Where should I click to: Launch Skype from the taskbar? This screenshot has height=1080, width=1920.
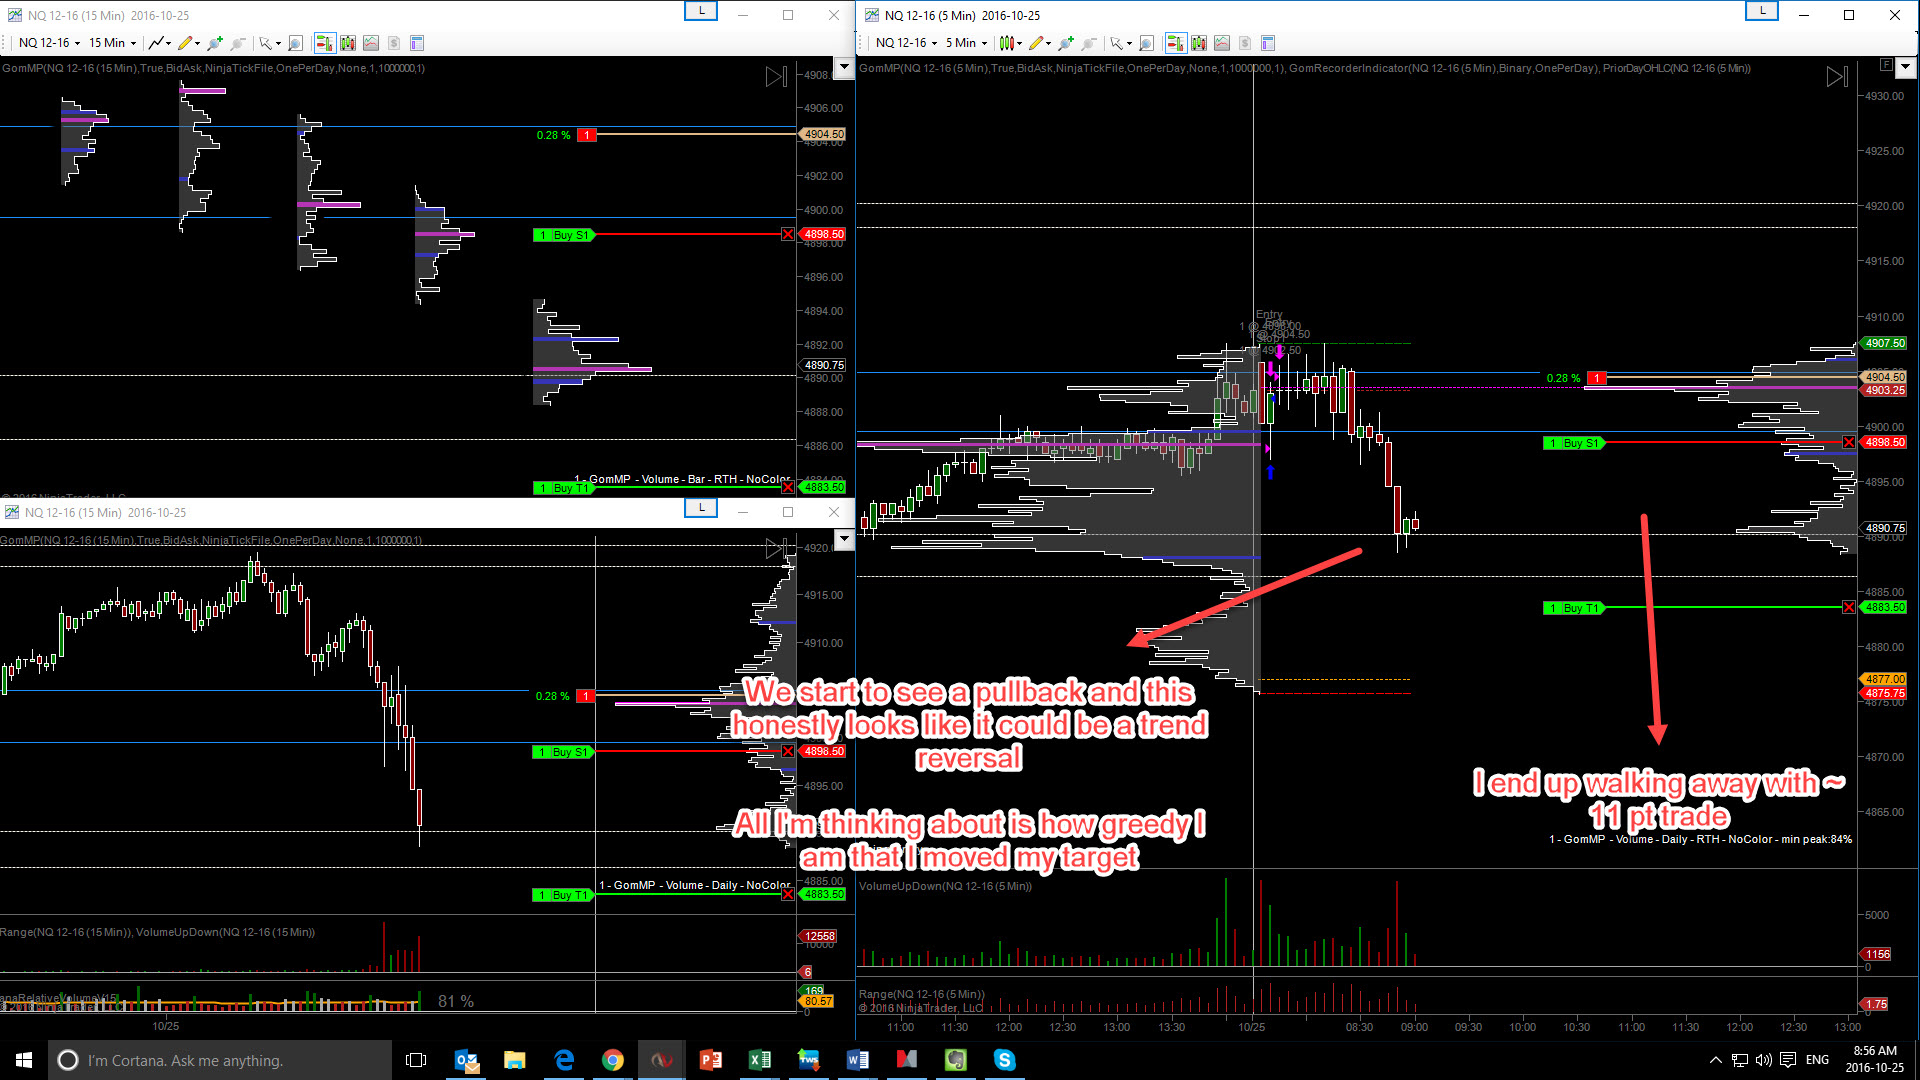[1005, 1060]
